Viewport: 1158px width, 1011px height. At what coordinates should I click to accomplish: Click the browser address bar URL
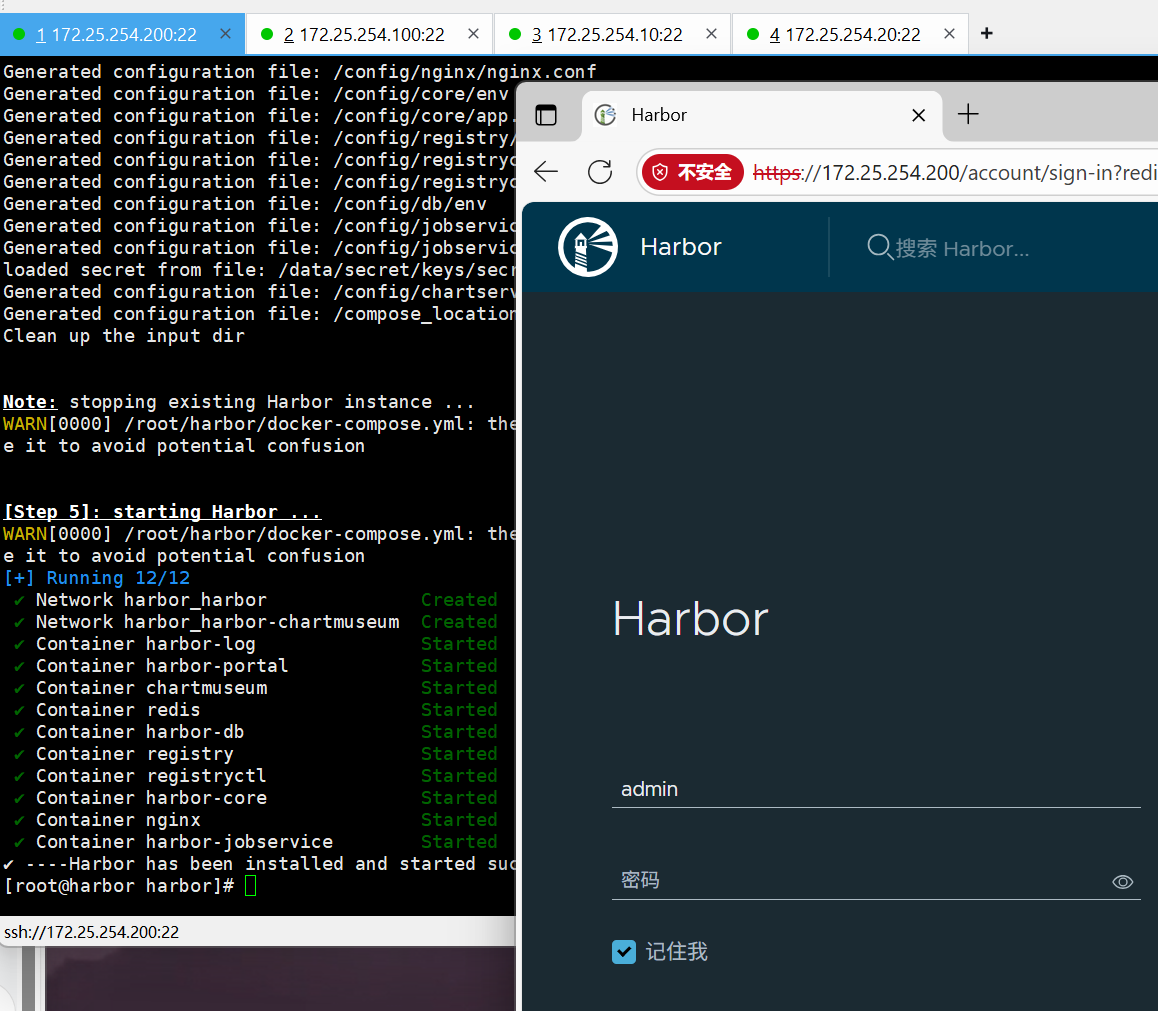tap(955, 173)
